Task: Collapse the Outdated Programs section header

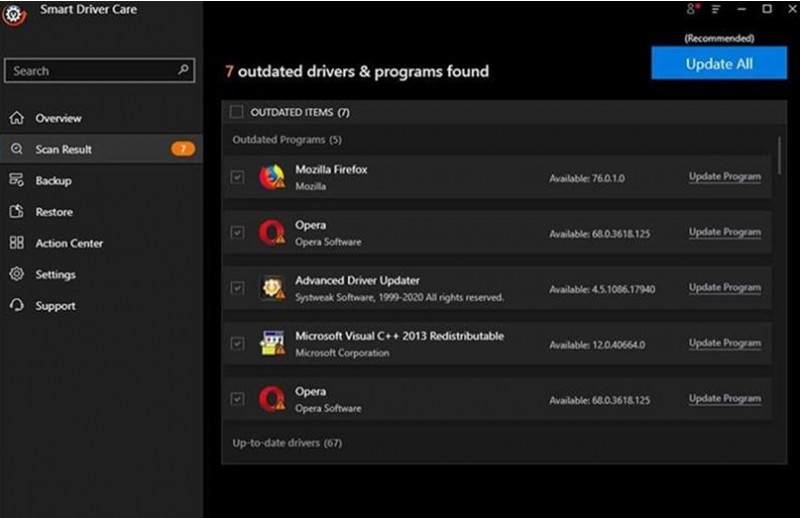Action: tap(286, 140)
